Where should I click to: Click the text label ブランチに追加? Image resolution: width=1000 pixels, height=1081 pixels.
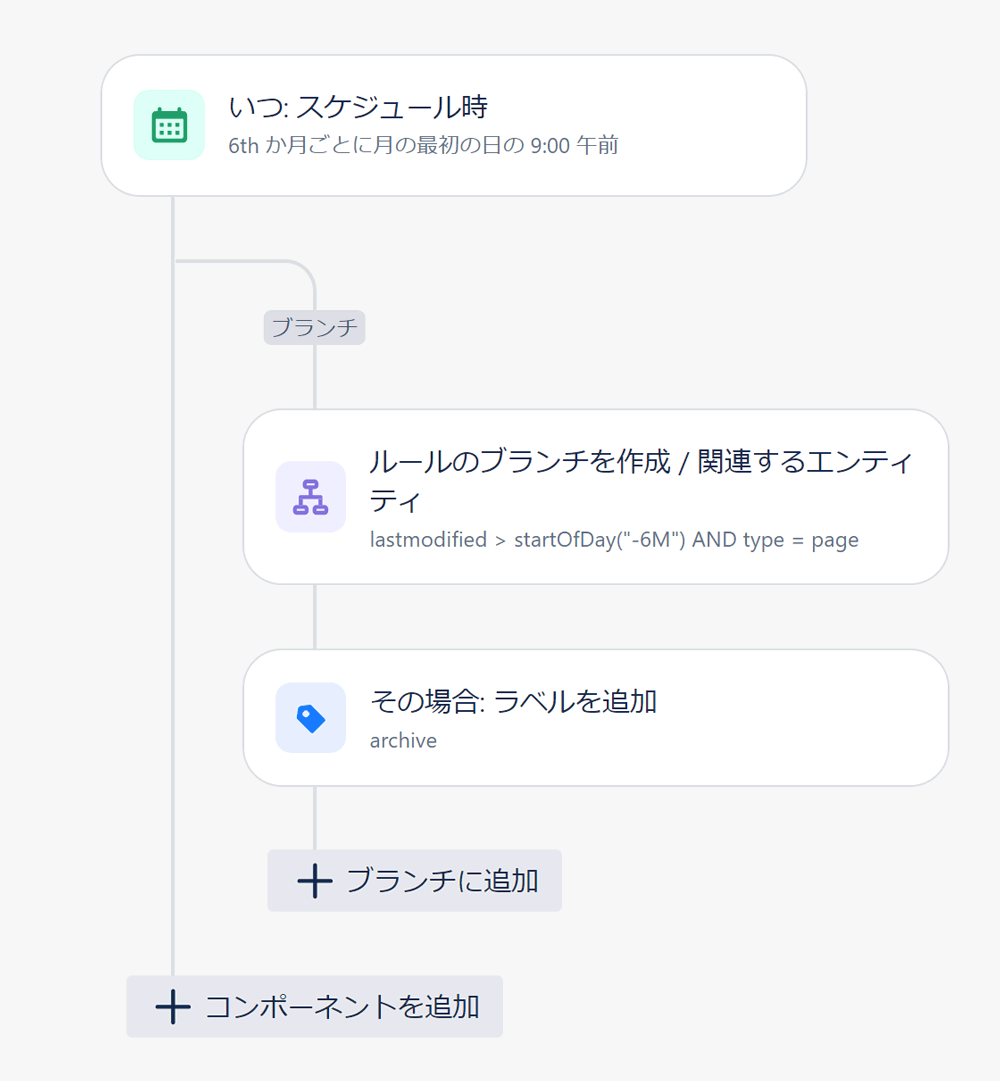(442, 881)
